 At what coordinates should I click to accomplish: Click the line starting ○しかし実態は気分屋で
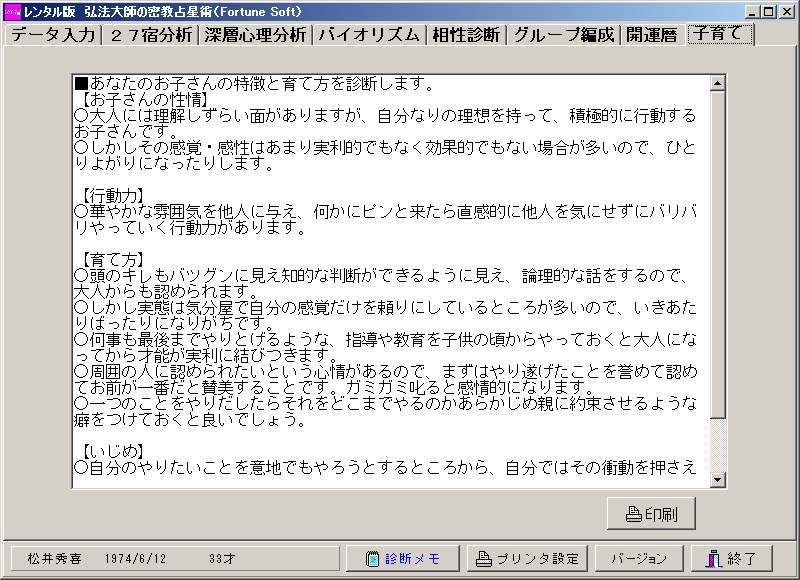(x=385, y=307)
